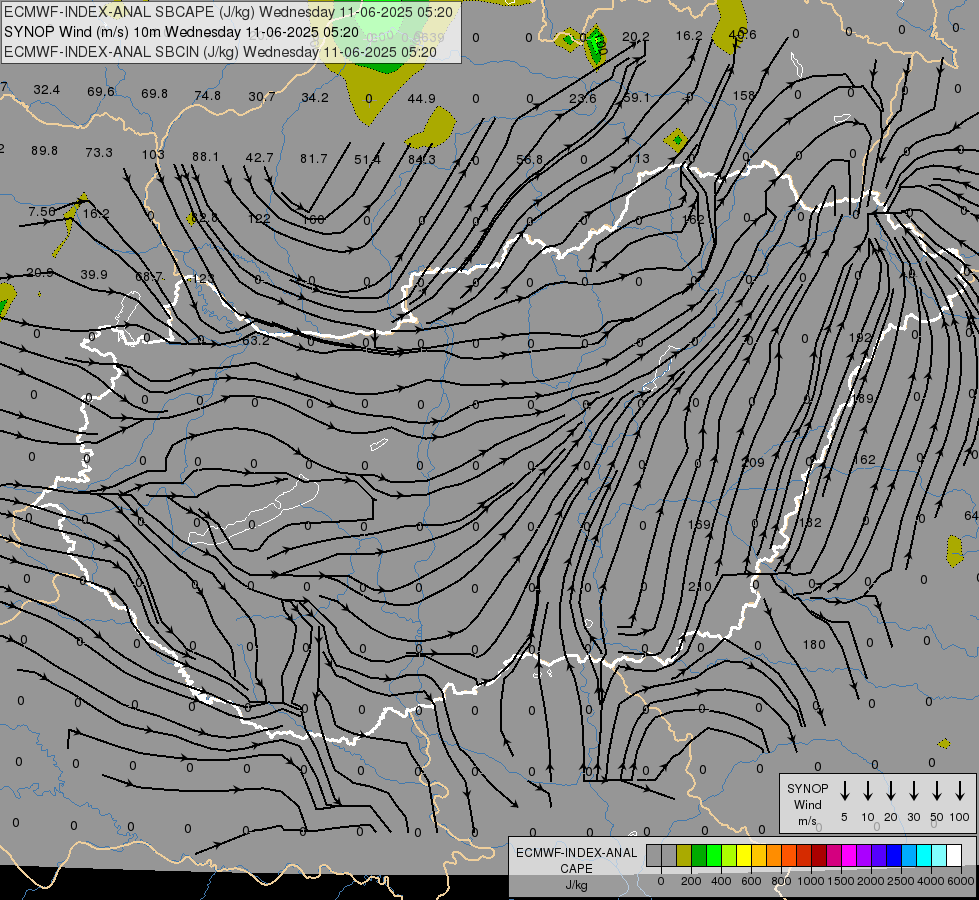979x900 pixels.
Task: Select the pure blue swatch before 2500 tick
Action: pos(893,856)
